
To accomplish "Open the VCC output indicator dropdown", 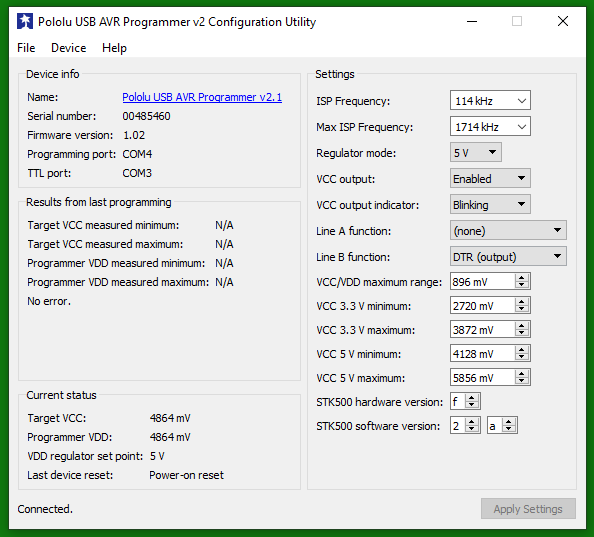I will pos(490,204).
